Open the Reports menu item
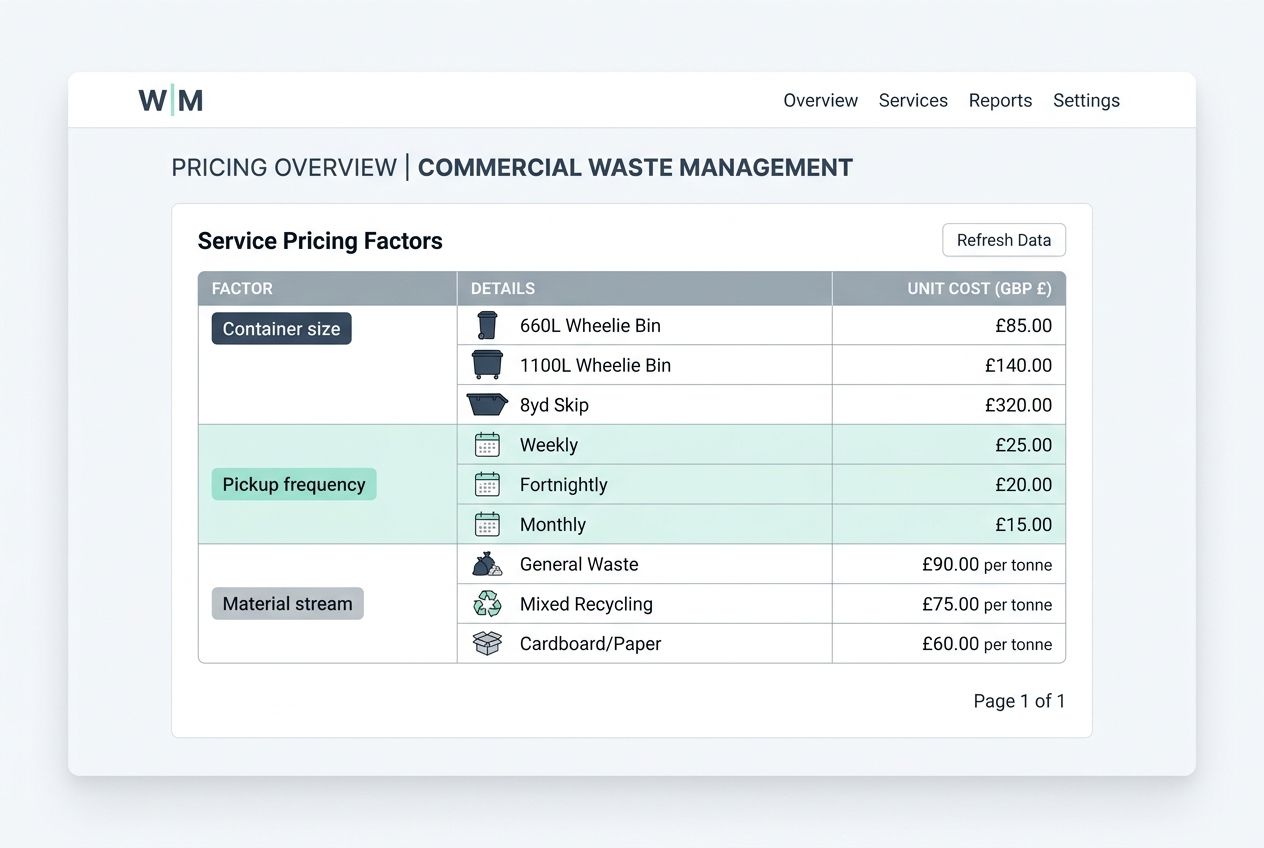 click(x=1000, y=100)
